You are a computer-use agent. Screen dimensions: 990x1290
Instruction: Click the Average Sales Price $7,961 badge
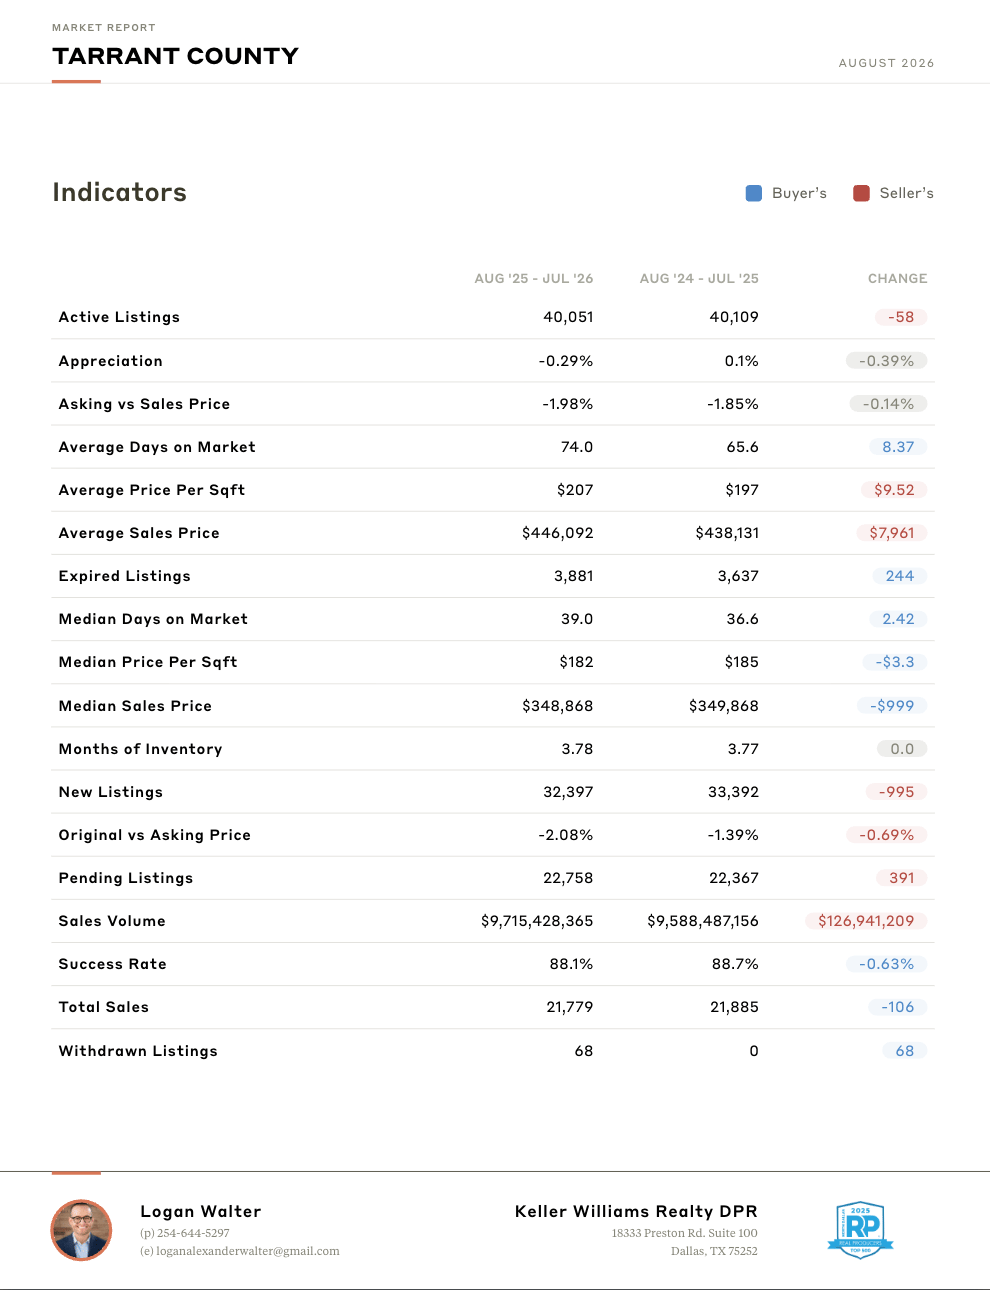coord(892,533)
